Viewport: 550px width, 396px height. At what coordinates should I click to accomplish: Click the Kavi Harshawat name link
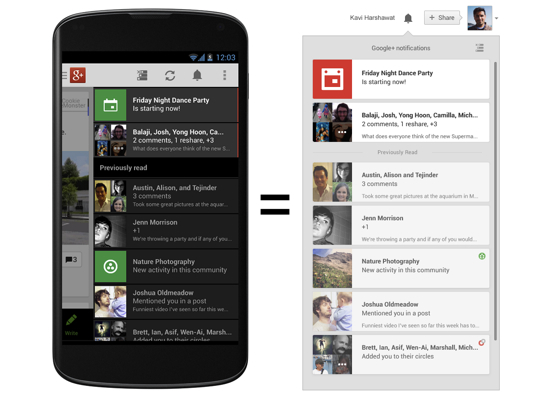(372, 18)
